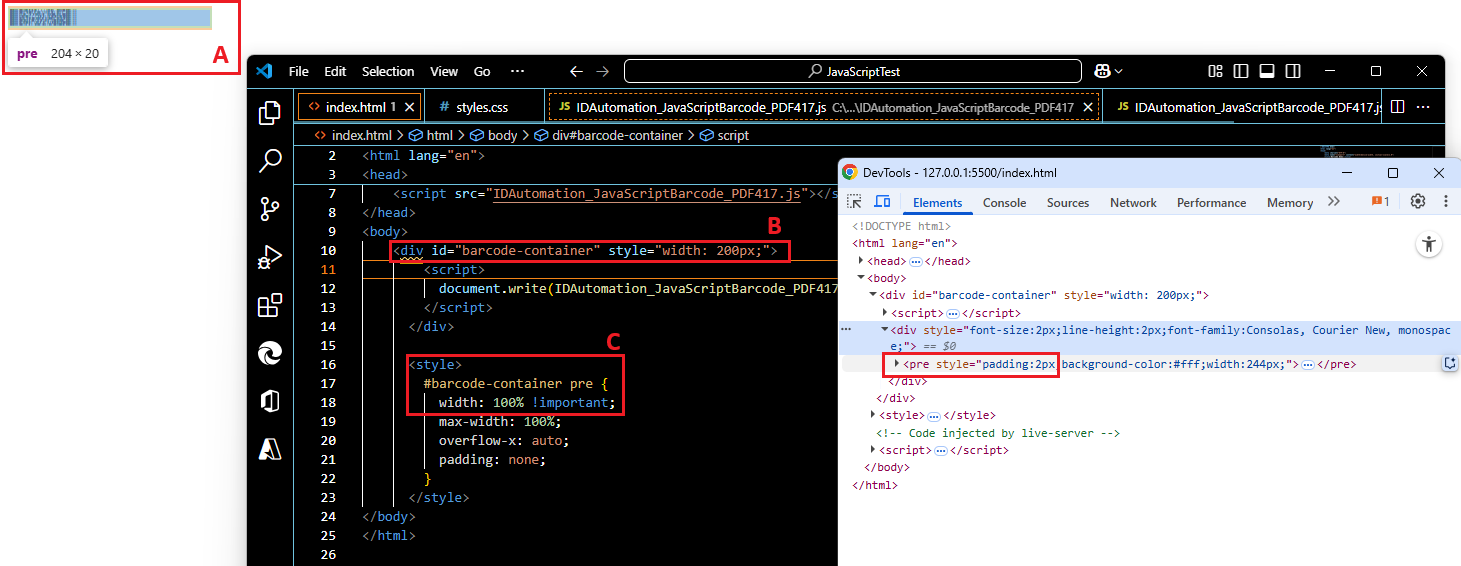The width and height of the screenshot is (1461, 566).
Task: Click the body breadcrumb in the editor
Action: click(x=493, y=135)
